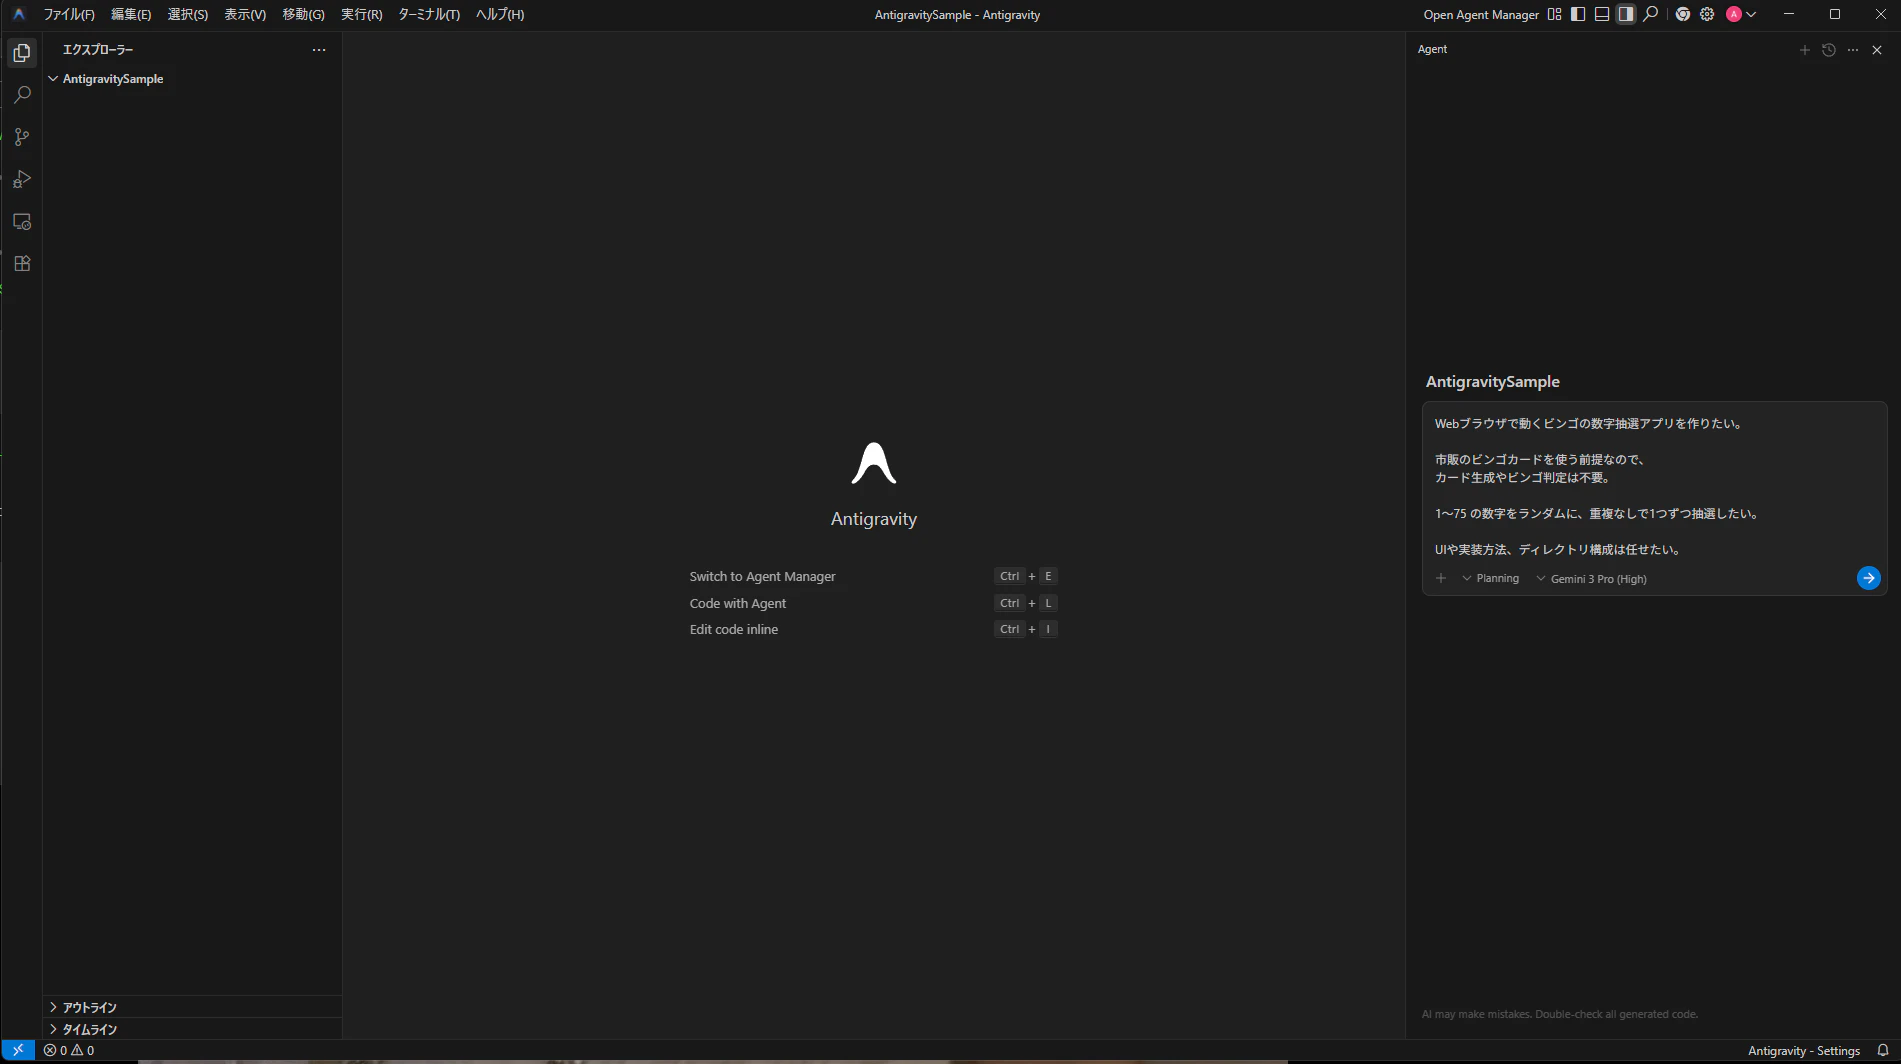This screenshot has height=1064, width=1901.
Task: Click inside the Agent prompt text box
Action: coord(1654,486)
